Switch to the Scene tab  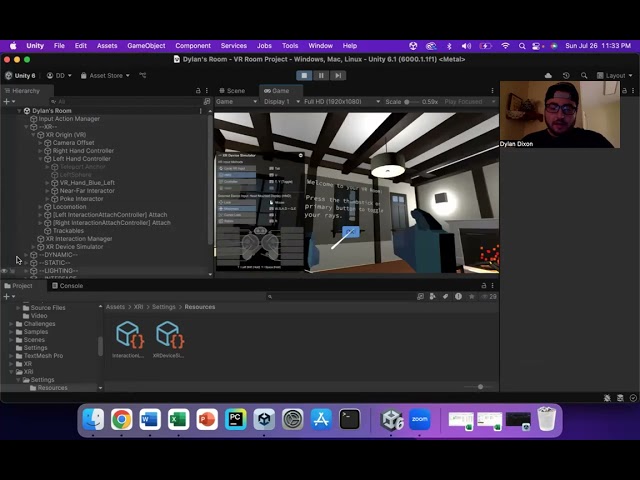click(232, 91)
